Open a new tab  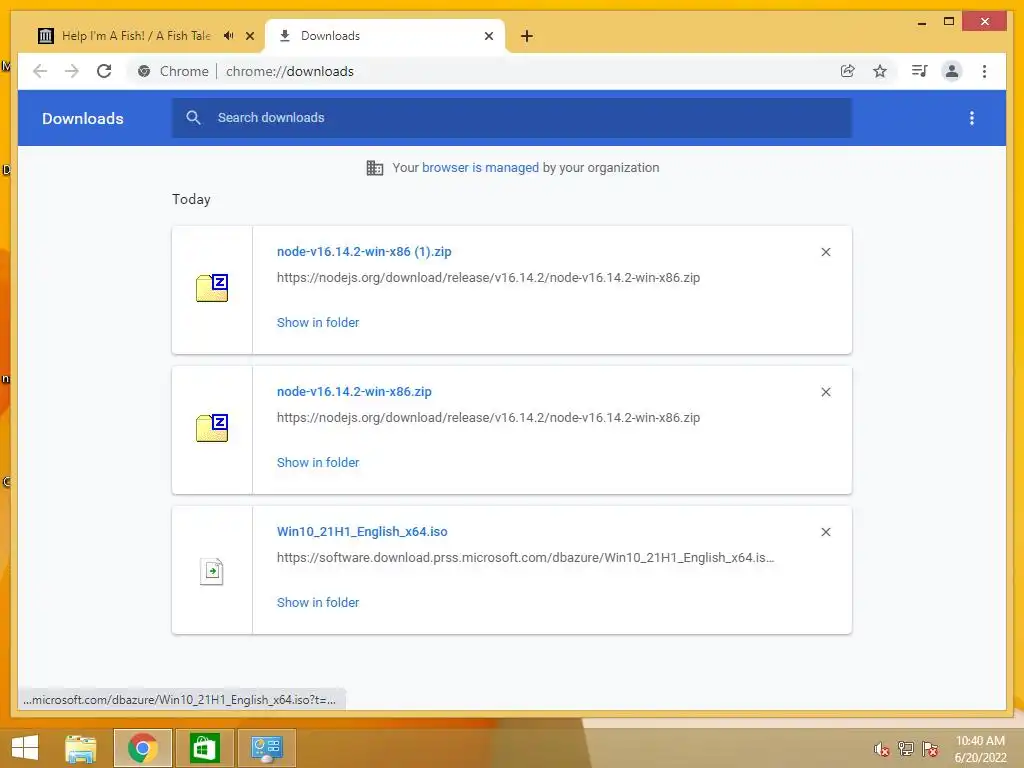tap(526, 36)
